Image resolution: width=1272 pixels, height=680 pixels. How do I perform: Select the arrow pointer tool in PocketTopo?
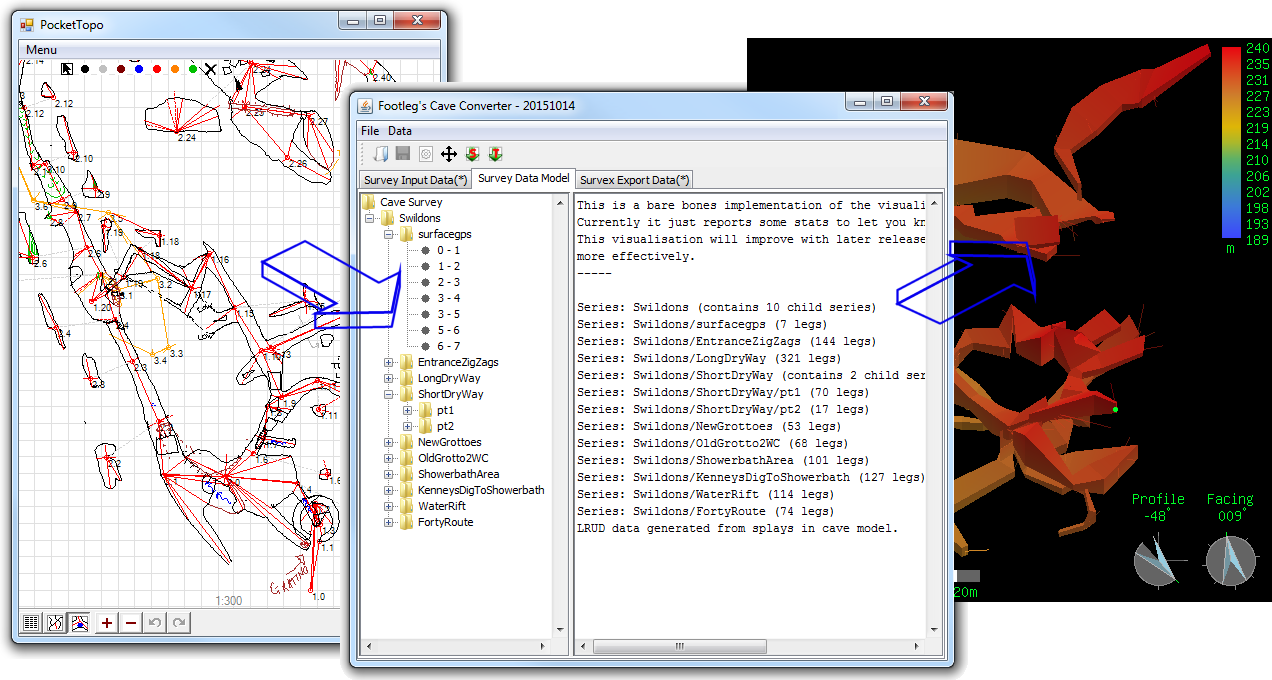tap(67, 69)
